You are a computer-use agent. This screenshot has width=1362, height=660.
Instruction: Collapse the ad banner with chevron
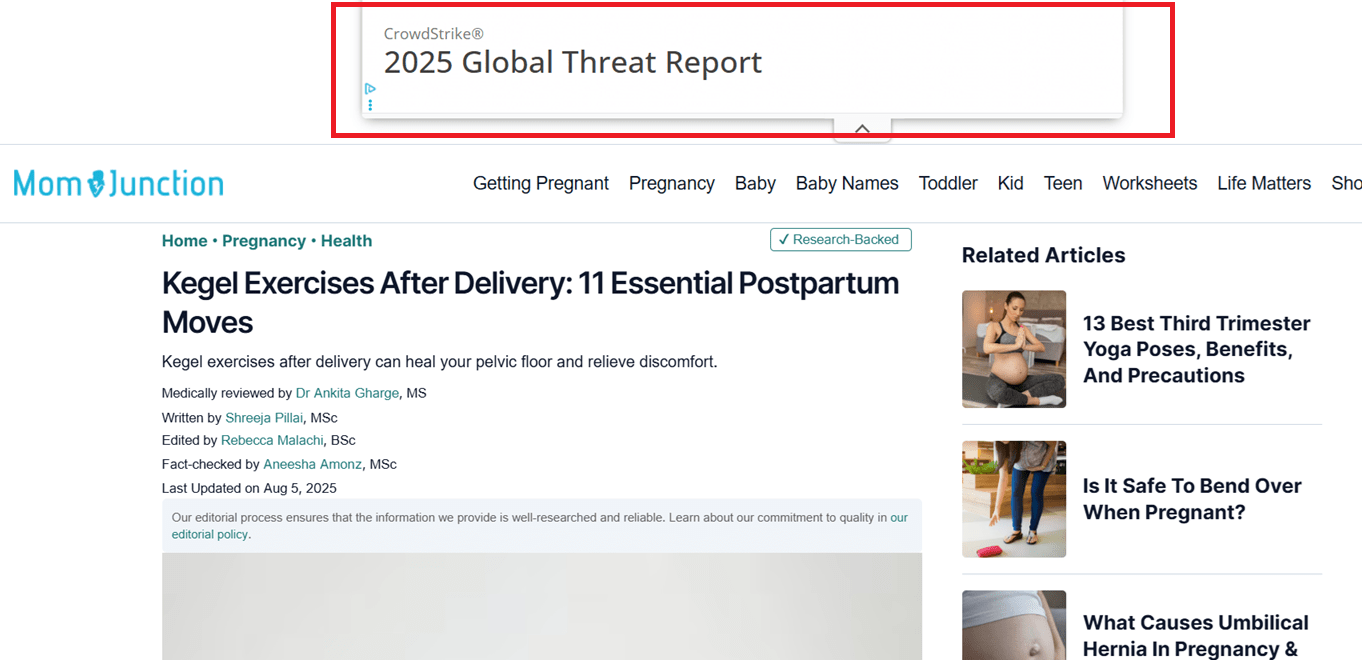click(x=862, y=129)
